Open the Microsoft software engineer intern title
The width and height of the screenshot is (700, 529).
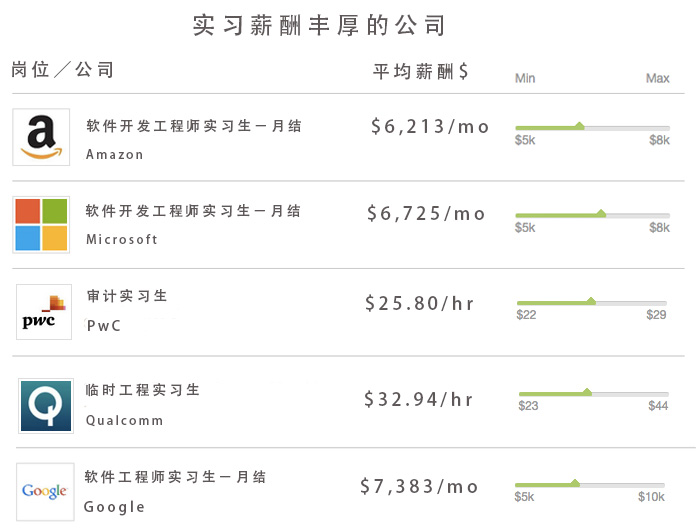click(x=193, y=211)
